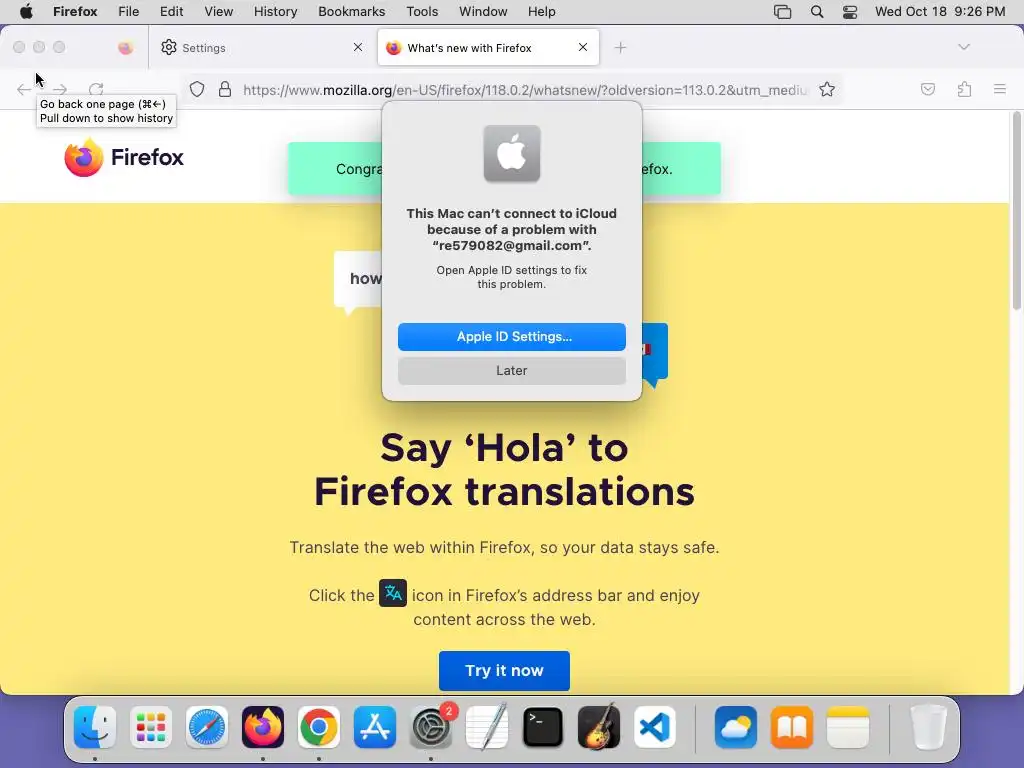The image size is (1024, 768).
Task: Close the Settings tab
Action: coord(358,47)
